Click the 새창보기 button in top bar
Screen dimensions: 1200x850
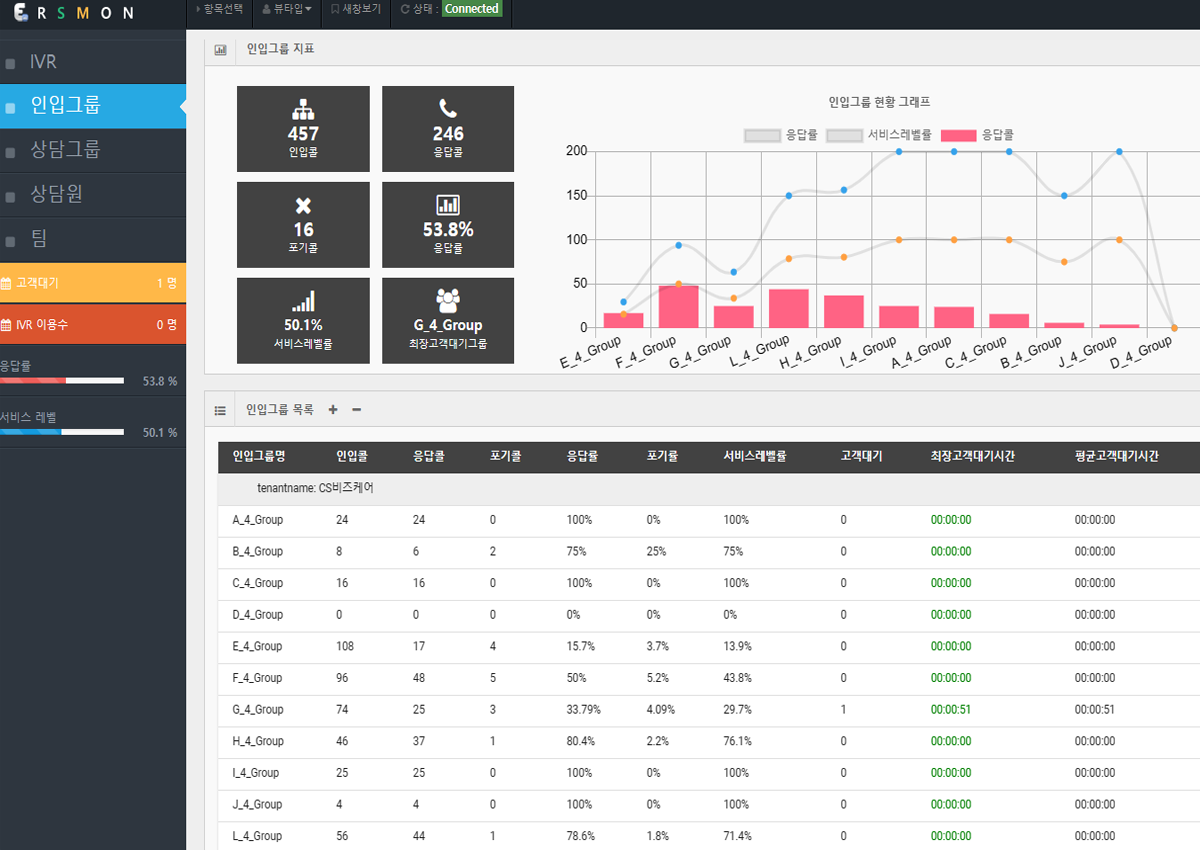[355, 9]
